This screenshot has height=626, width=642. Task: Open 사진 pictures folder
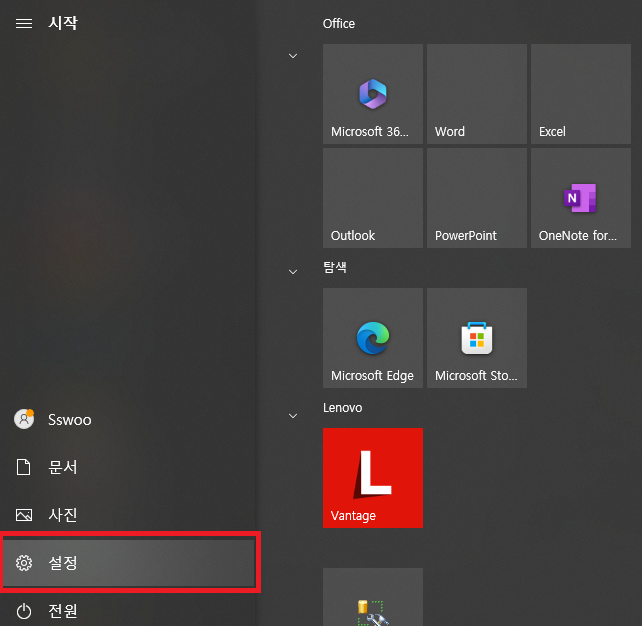(x=129, y=515)
